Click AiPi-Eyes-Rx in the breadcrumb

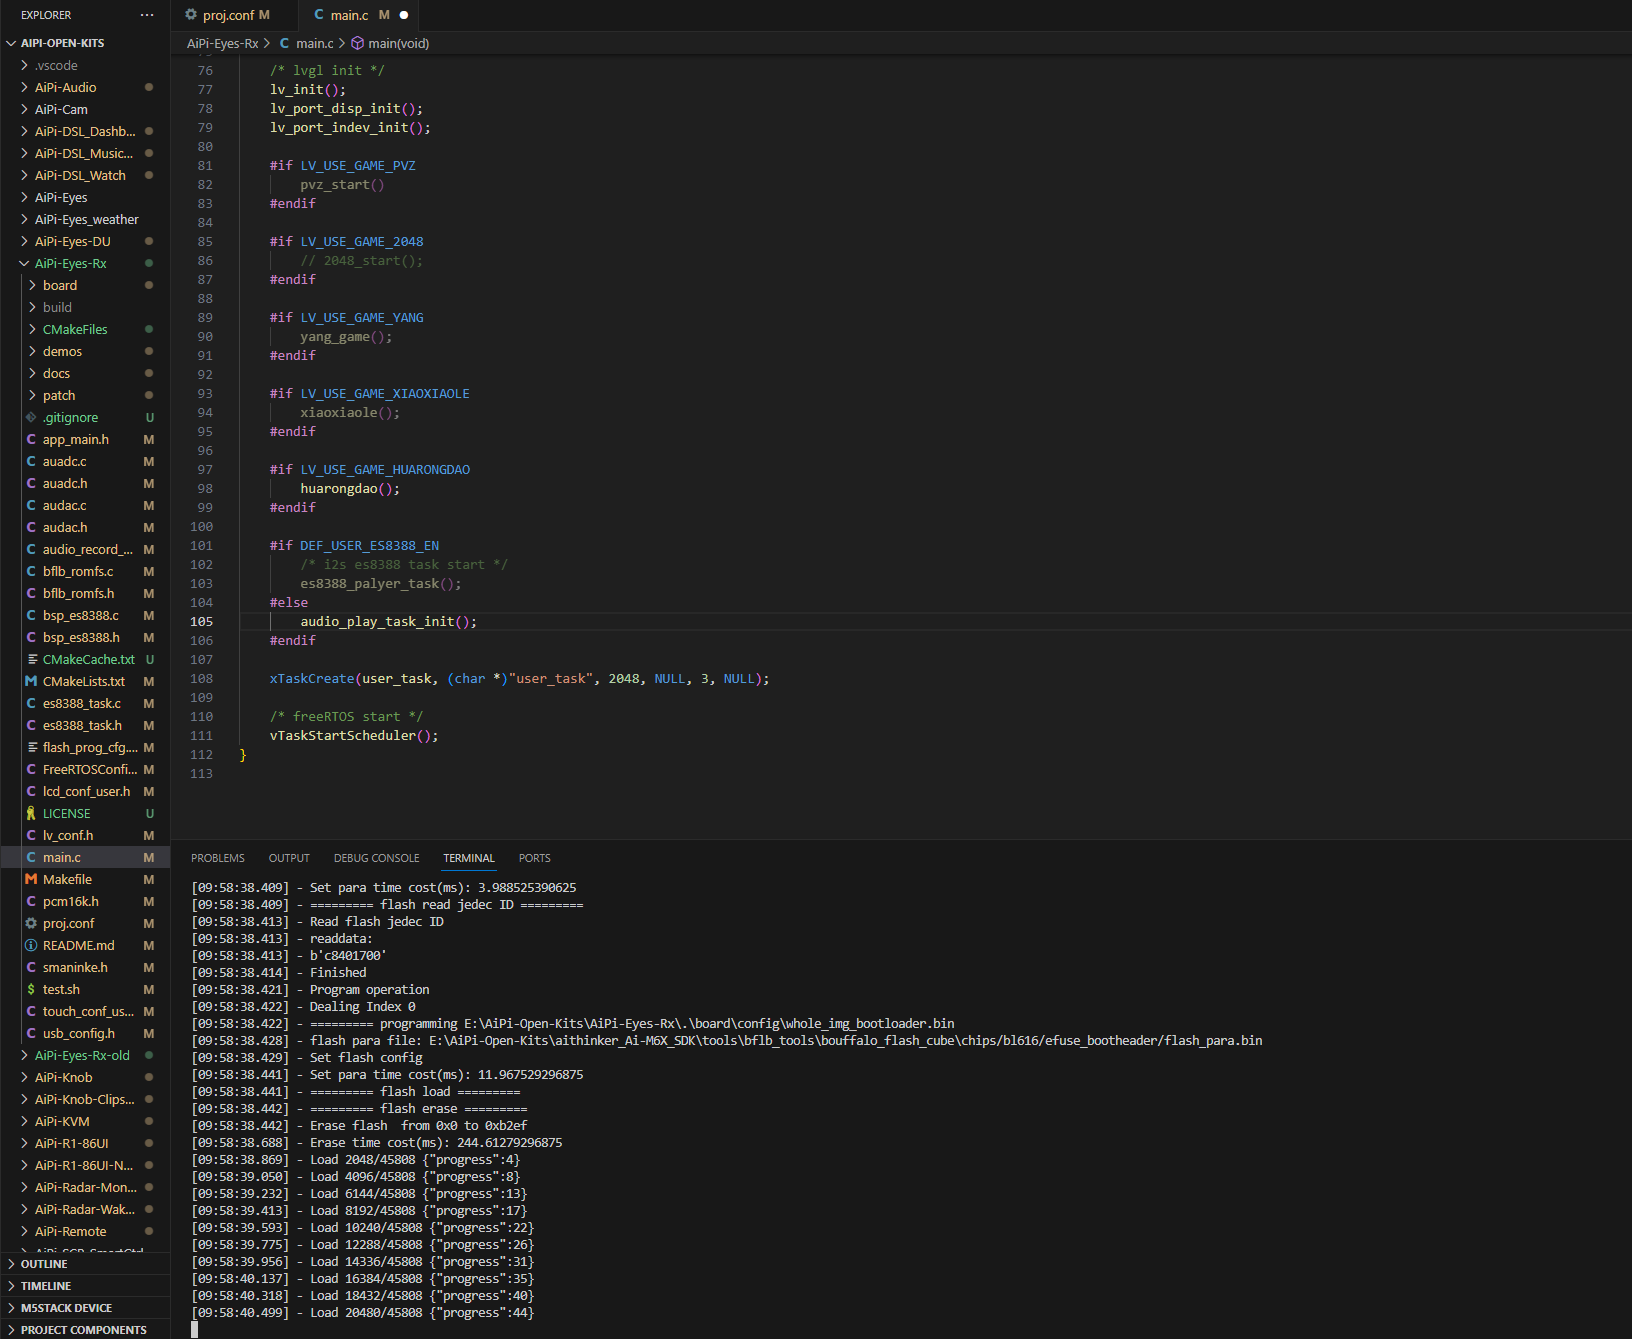tap(222, 43)
